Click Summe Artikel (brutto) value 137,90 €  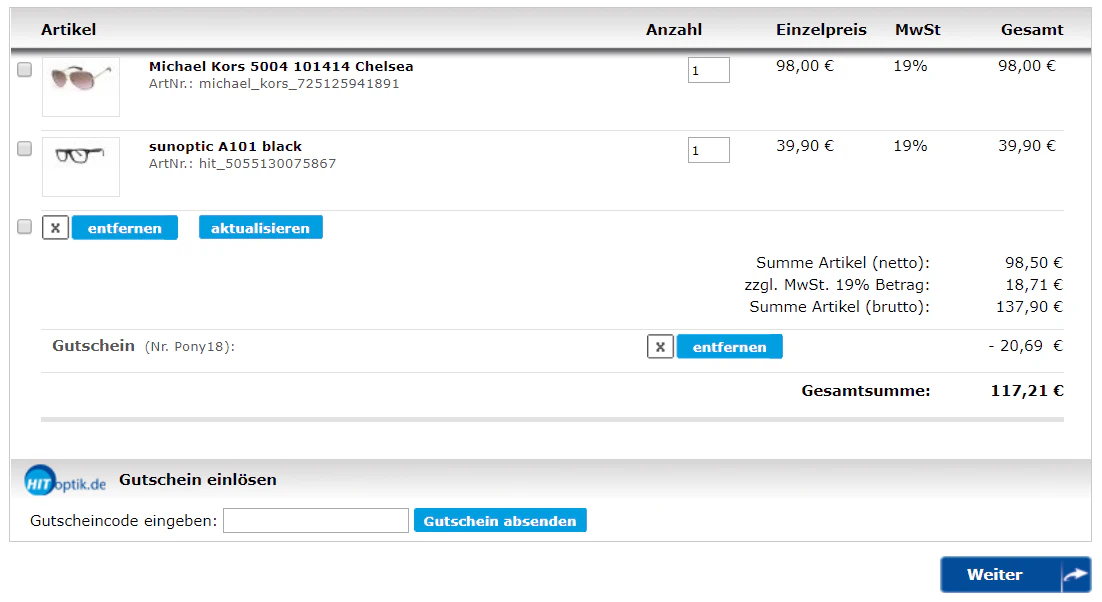[1030, 308]
